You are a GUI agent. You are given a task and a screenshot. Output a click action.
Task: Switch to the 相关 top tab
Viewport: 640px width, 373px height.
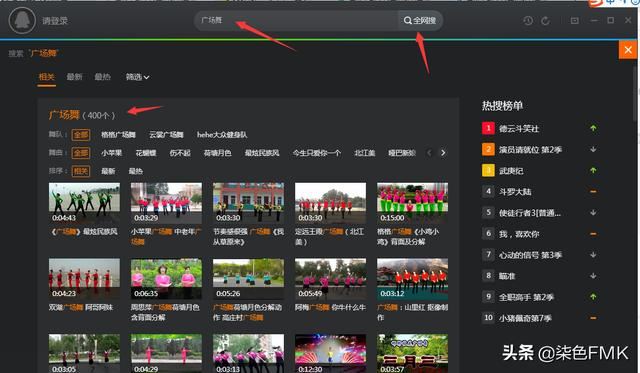[x=47, y=77]
